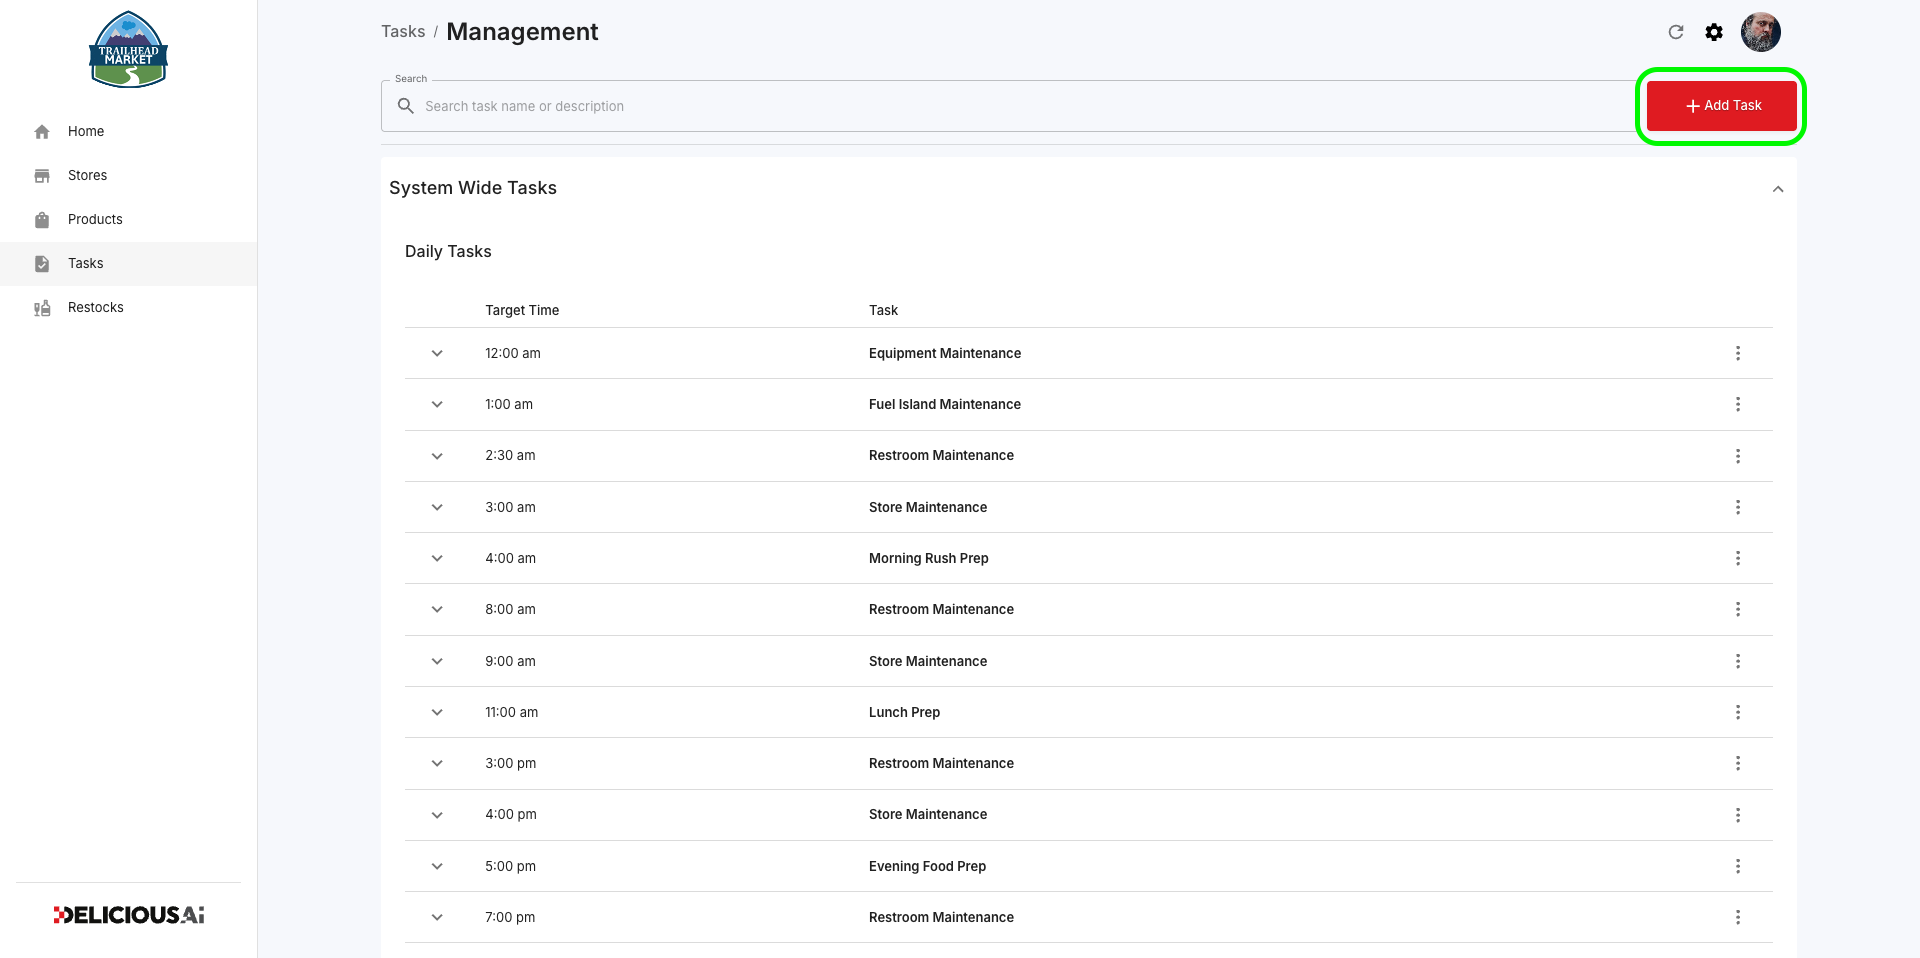Open options menu for Fuel Island Maintenance

tap(1738, 404)
